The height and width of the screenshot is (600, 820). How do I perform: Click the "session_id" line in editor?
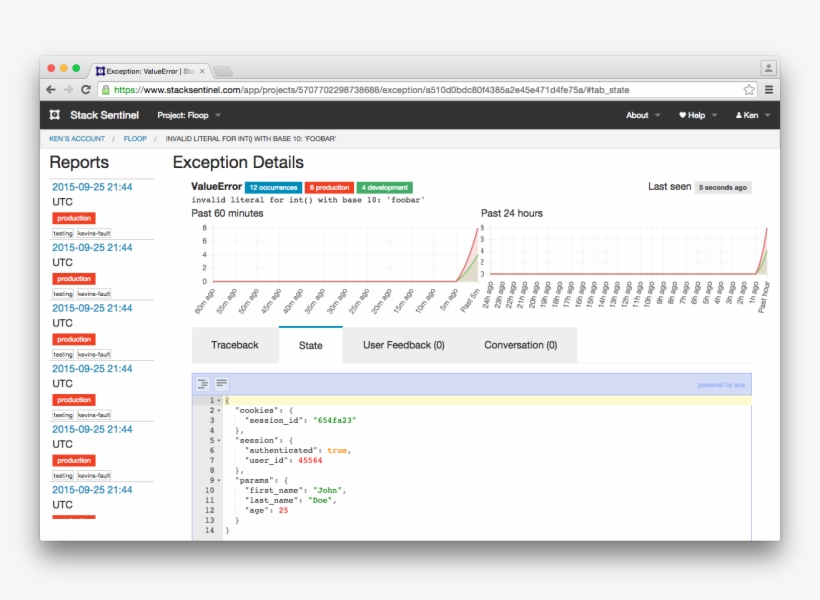[300, 421]
